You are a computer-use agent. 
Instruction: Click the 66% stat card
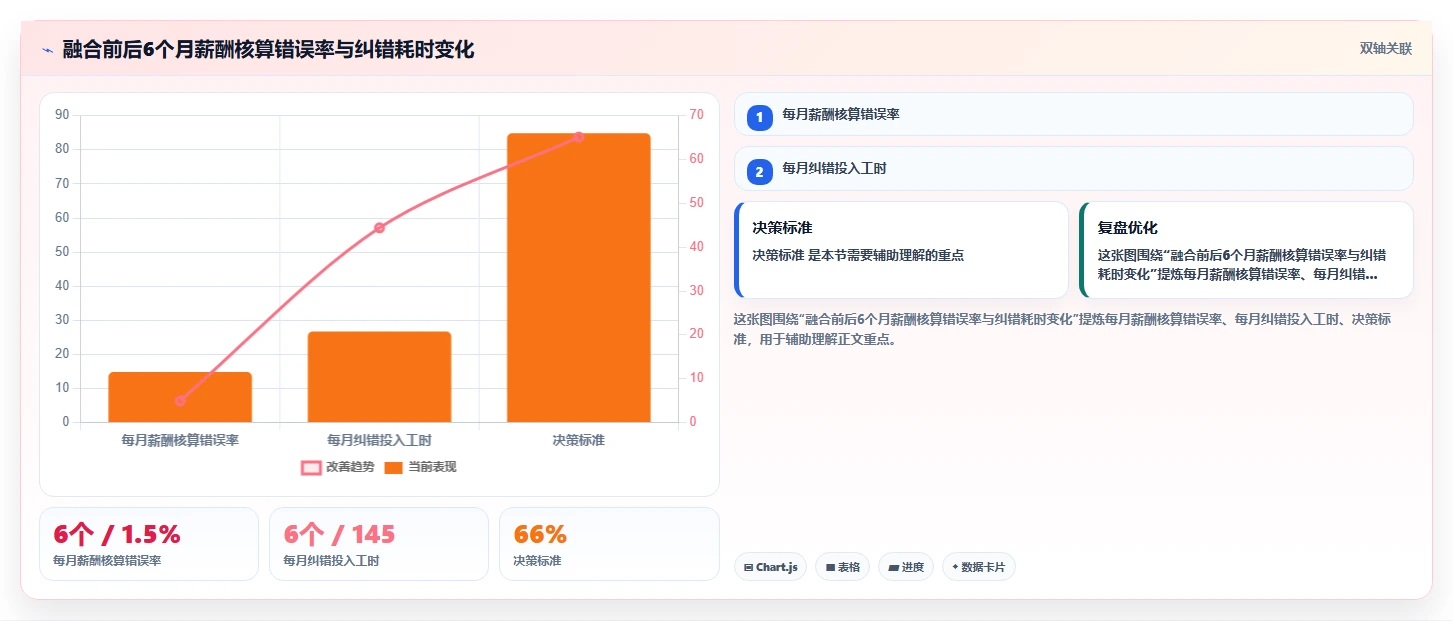coord(609,544)
